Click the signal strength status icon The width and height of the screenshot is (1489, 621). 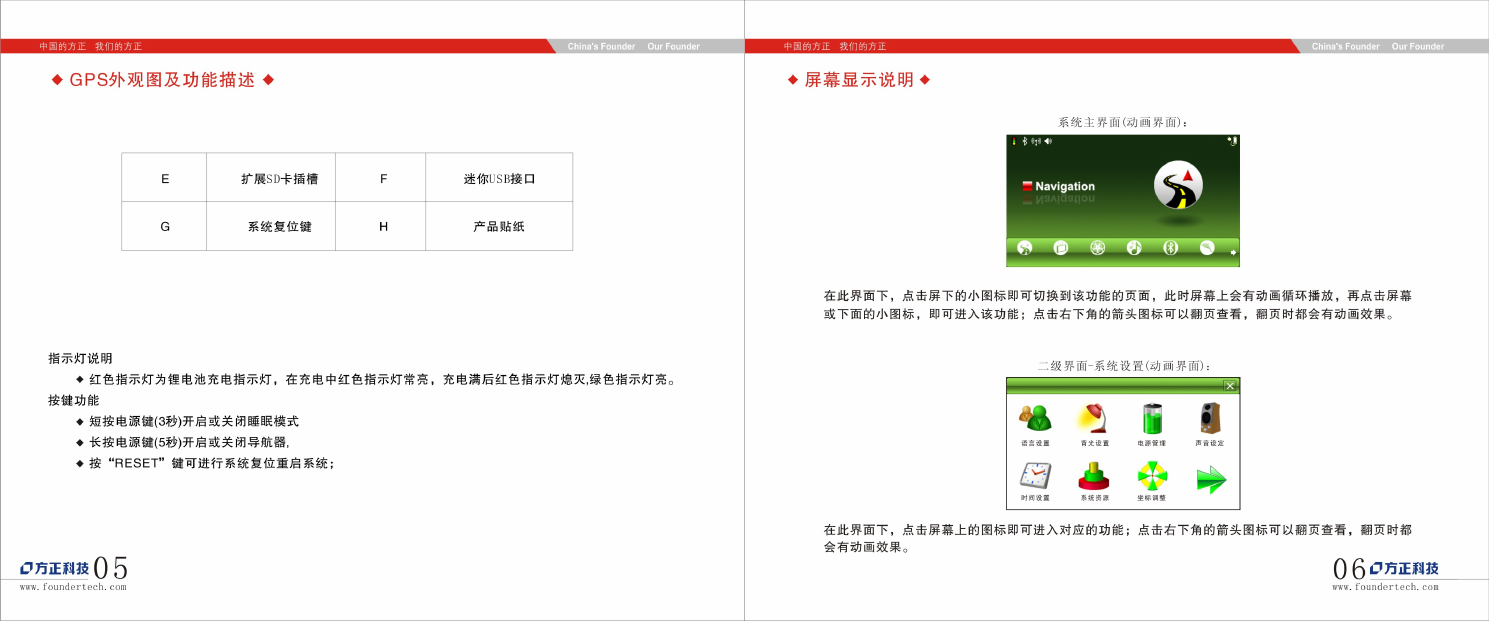(1036, 141)
